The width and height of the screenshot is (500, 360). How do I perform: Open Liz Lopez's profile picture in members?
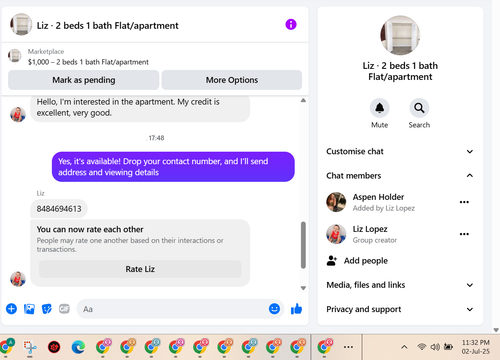tap(336, 234)
